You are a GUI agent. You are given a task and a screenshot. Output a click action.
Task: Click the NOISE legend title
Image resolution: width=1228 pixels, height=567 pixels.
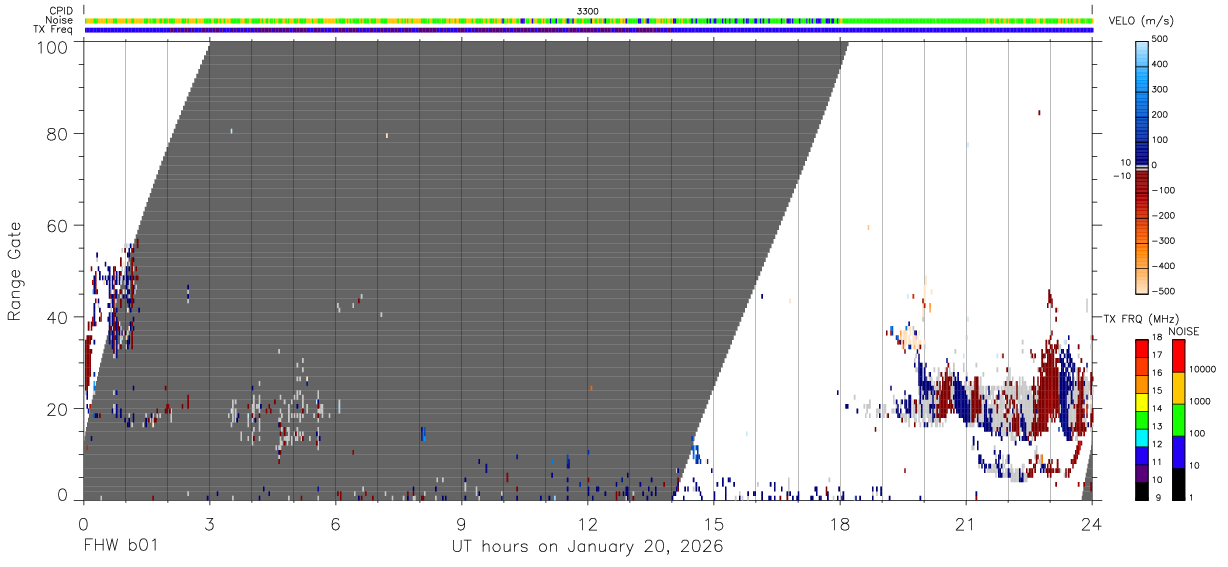(x=1183, y=331)
